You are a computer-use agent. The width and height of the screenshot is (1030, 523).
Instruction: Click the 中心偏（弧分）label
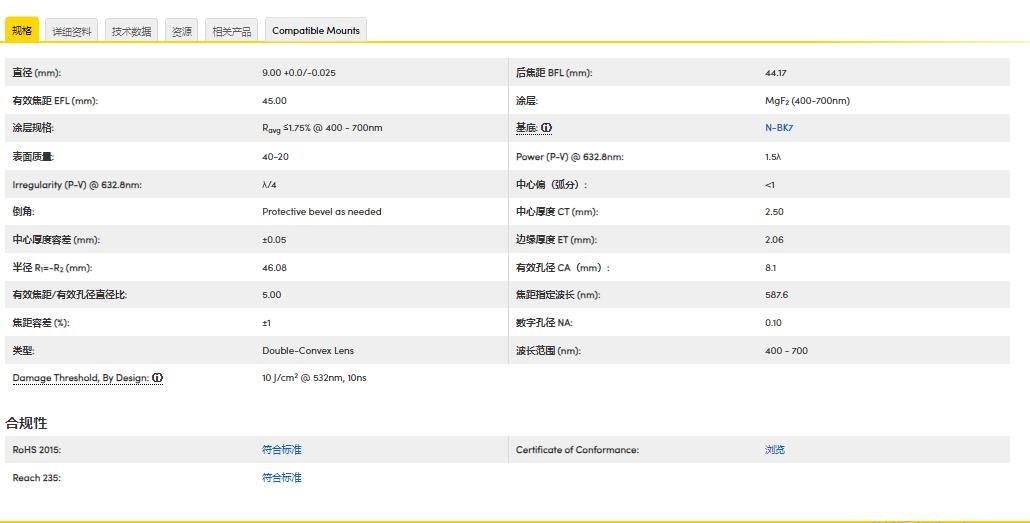(551, 185)
